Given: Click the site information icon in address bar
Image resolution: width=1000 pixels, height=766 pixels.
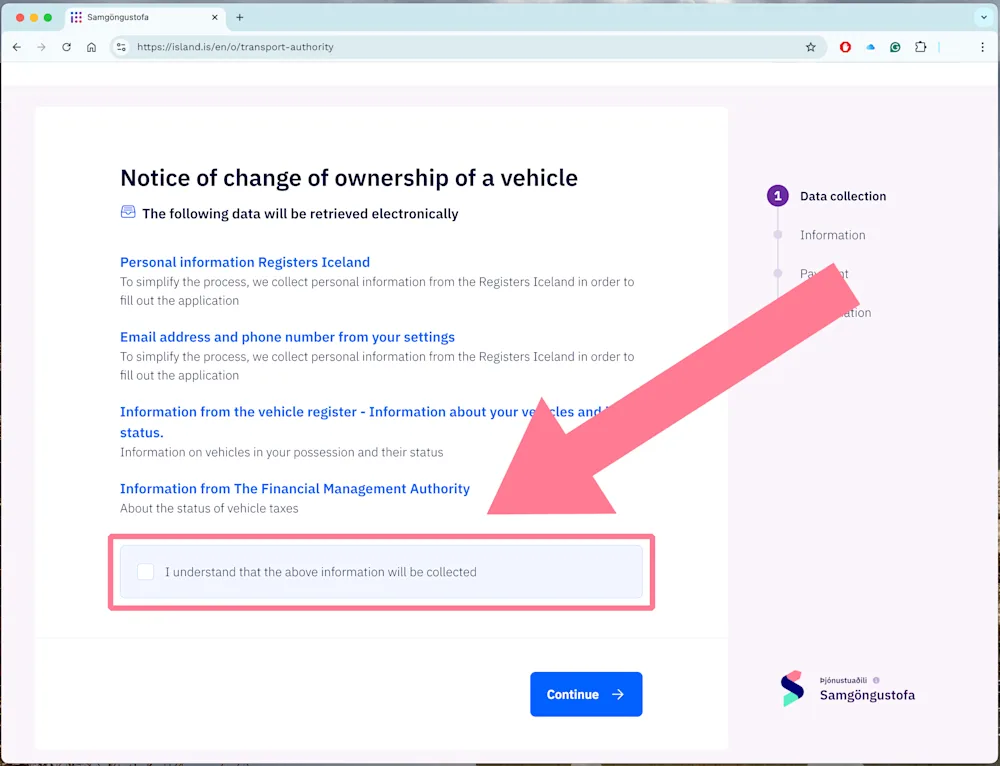Looking at the screenshot, I should coord(120,46).
